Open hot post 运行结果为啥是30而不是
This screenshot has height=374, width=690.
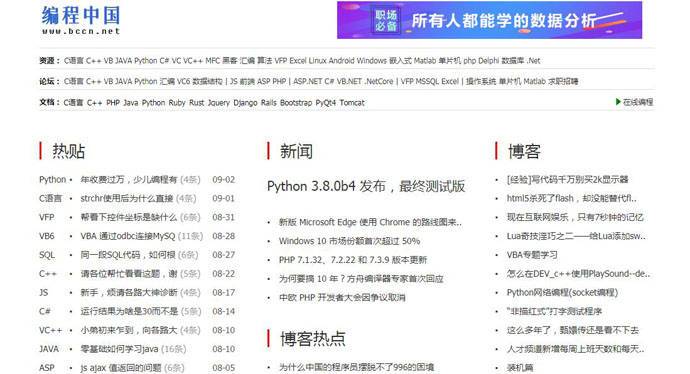click(x=129, y=312)
